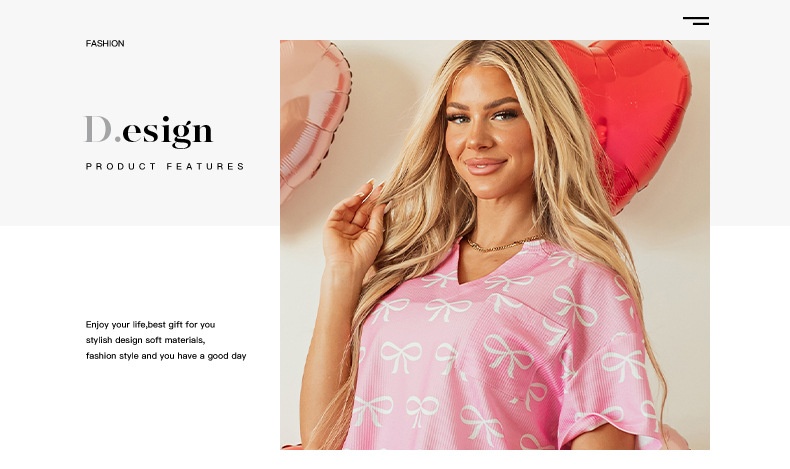This screenshot has width=790, height=469.
Task: Click the "stylish design soft materials" line
Action: (145, 340)
